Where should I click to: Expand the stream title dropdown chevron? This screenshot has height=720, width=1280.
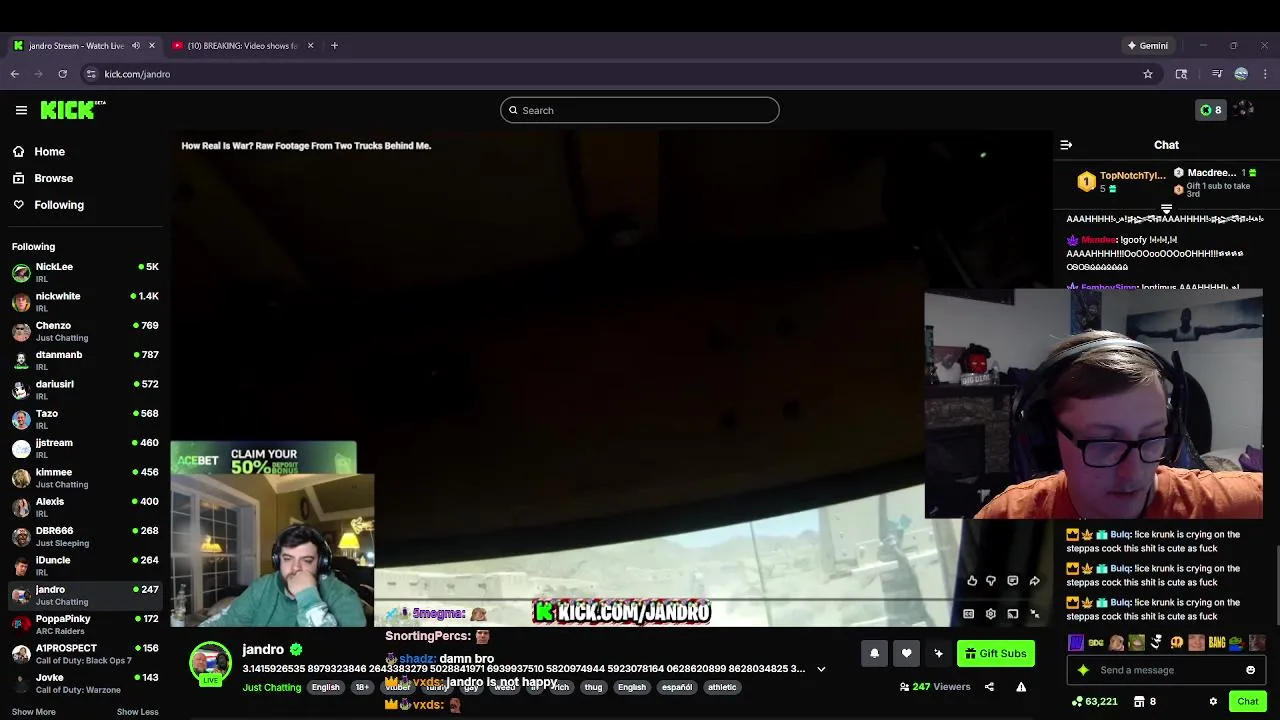coord(821,669)
